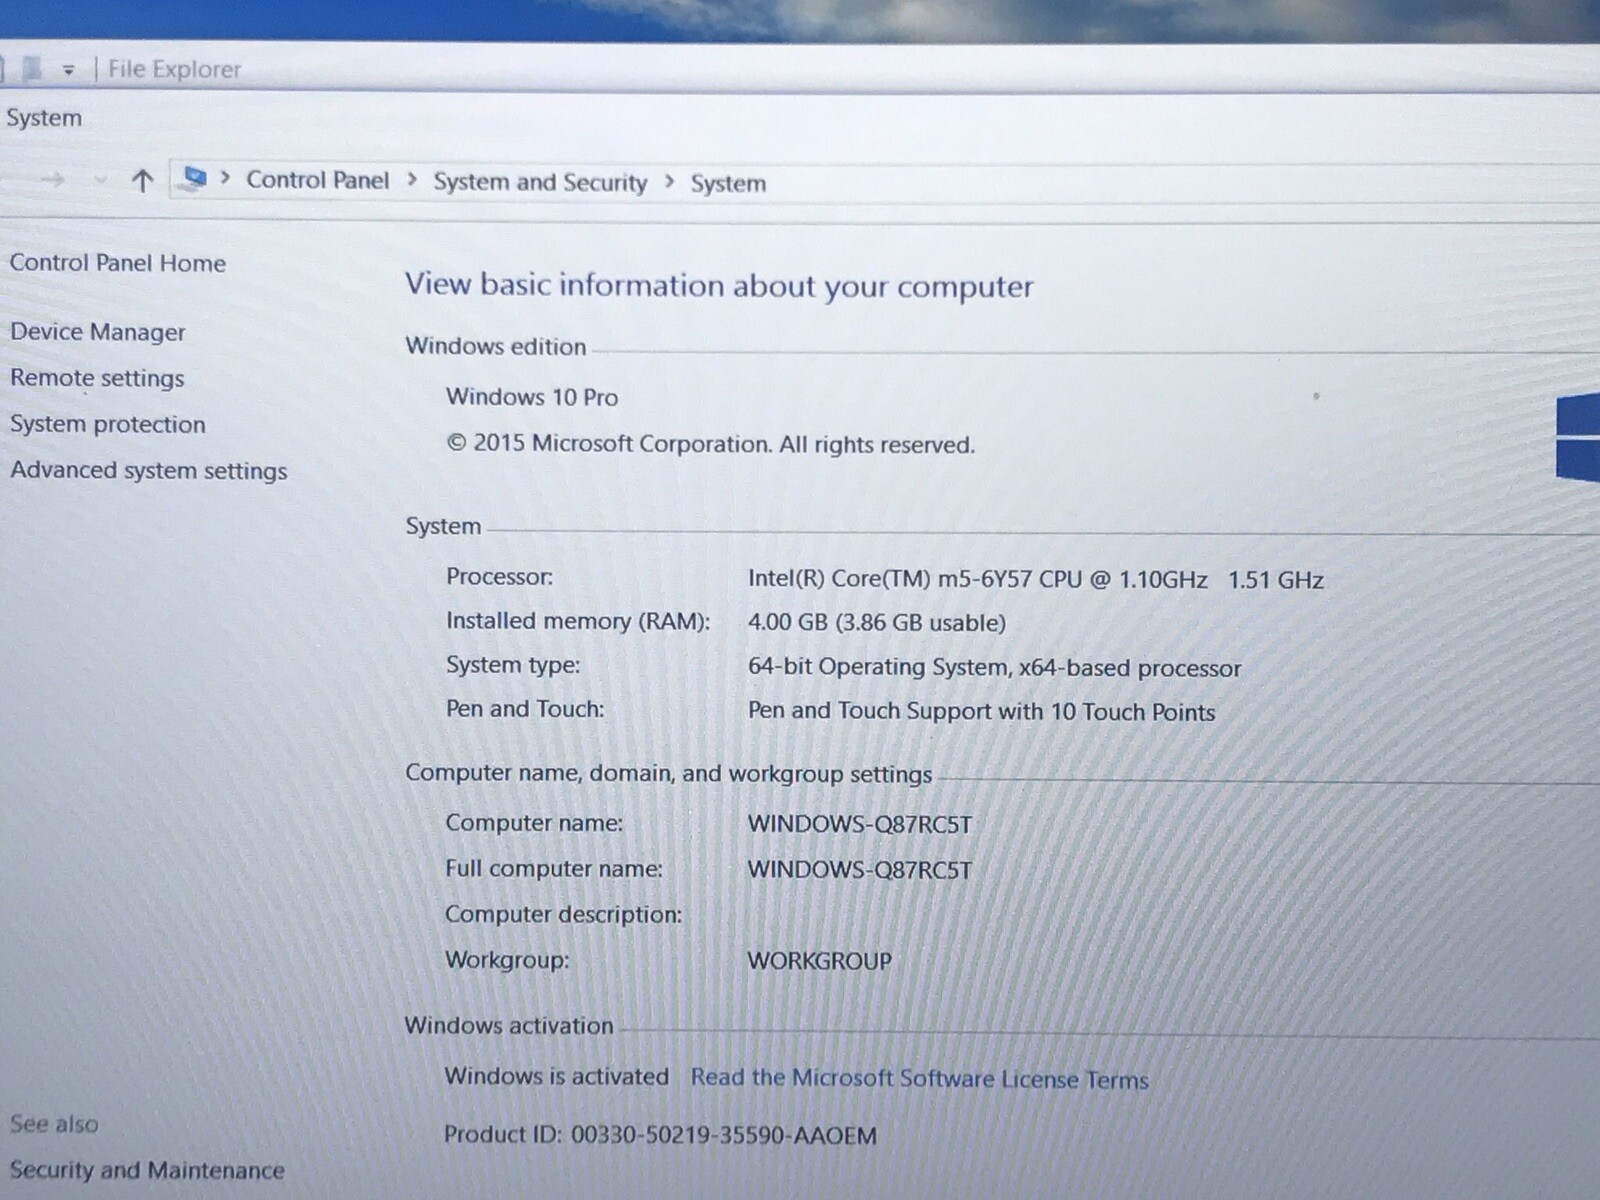The height and width of the screenshot is (1200, 1600).
Task: Select '© 2015 Microsoft Corporation' copyright text
Action: point(608,444)
